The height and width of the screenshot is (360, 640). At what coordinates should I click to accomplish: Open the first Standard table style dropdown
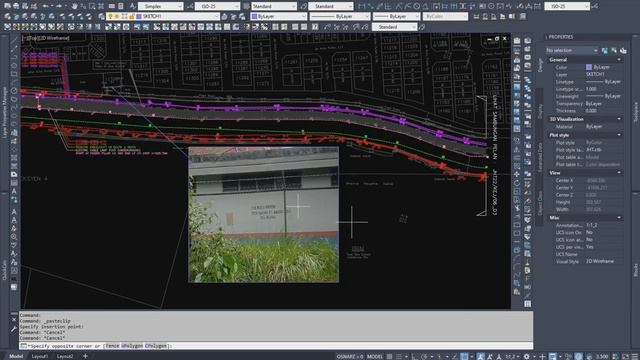click(274, 6)
